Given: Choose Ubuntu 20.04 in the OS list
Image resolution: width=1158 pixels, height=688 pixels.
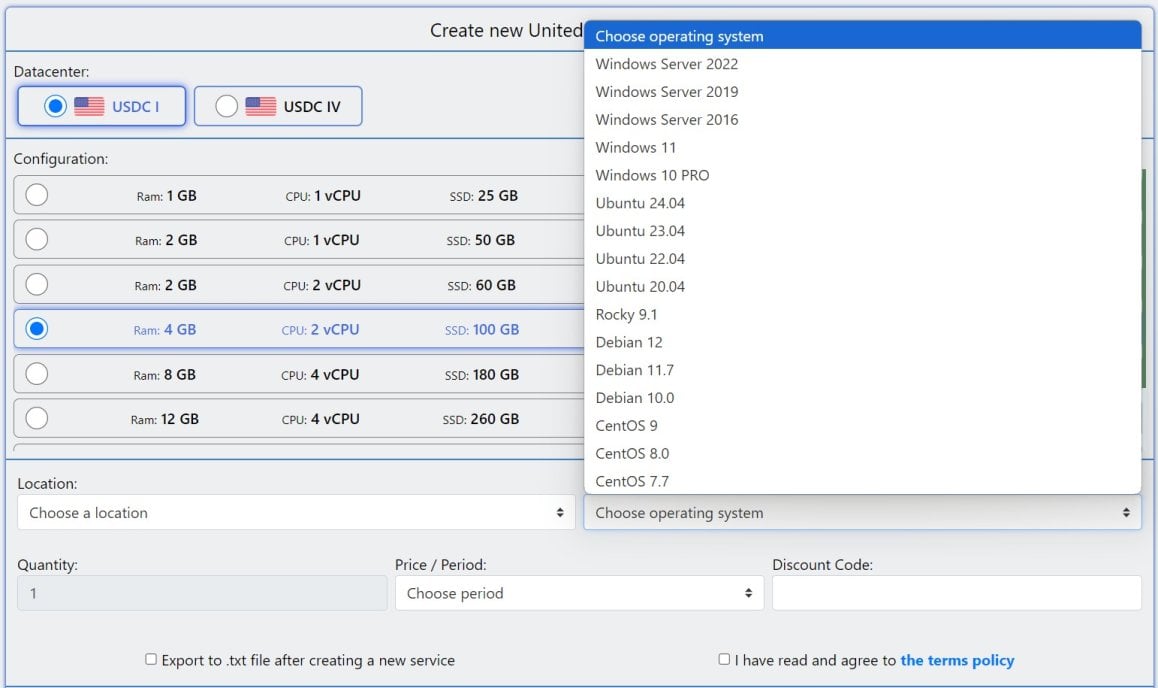Looking at the screenshot, I should click(x=863, y=286).
